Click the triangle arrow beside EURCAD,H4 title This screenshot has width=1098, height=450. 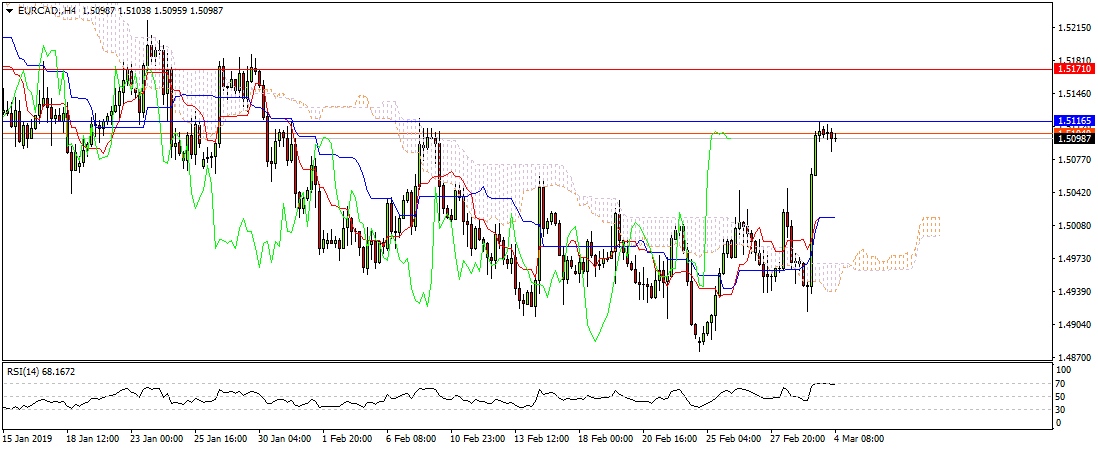(8, 10)
